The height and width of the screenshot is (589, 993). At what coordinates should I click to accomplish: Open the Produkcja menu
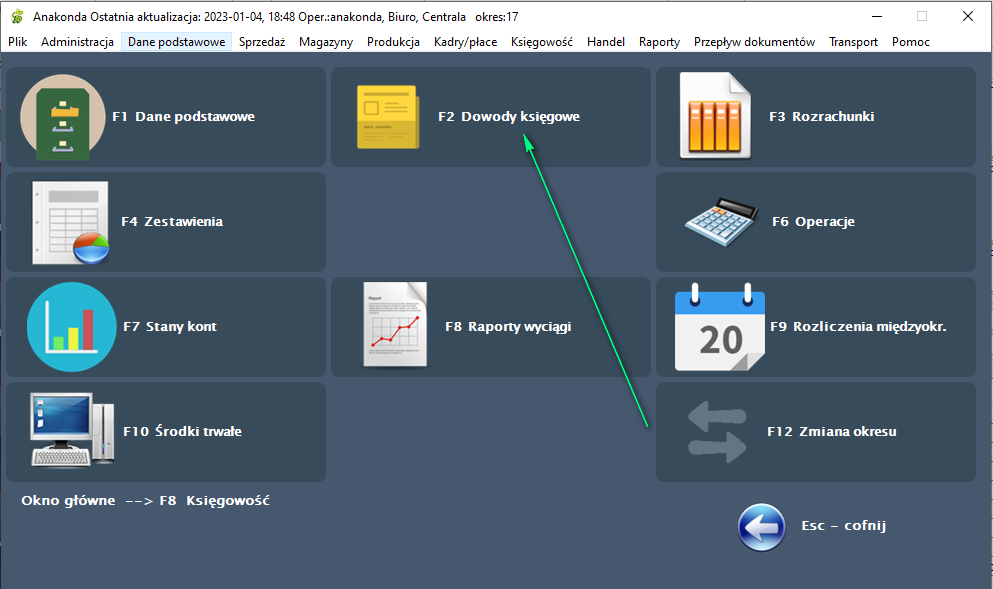393,42
